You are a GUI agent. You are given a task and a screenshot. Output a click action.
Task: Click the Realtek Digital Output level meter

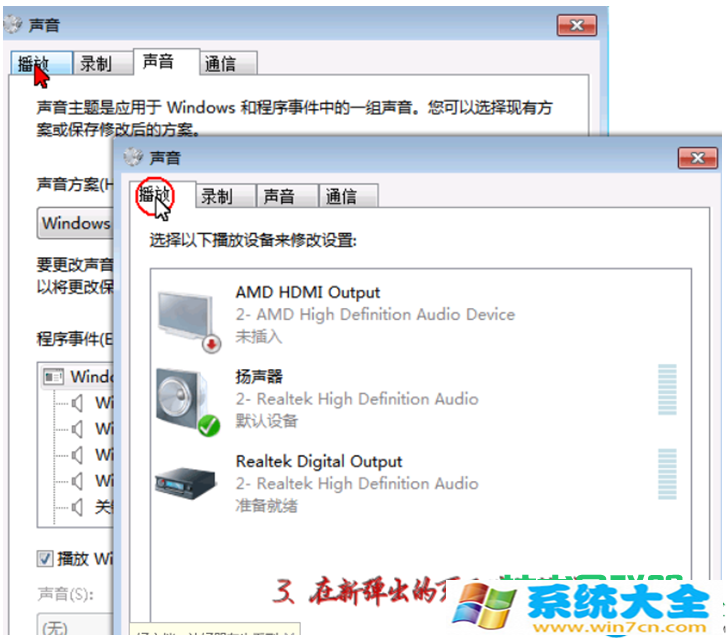[x=667, y=474]
